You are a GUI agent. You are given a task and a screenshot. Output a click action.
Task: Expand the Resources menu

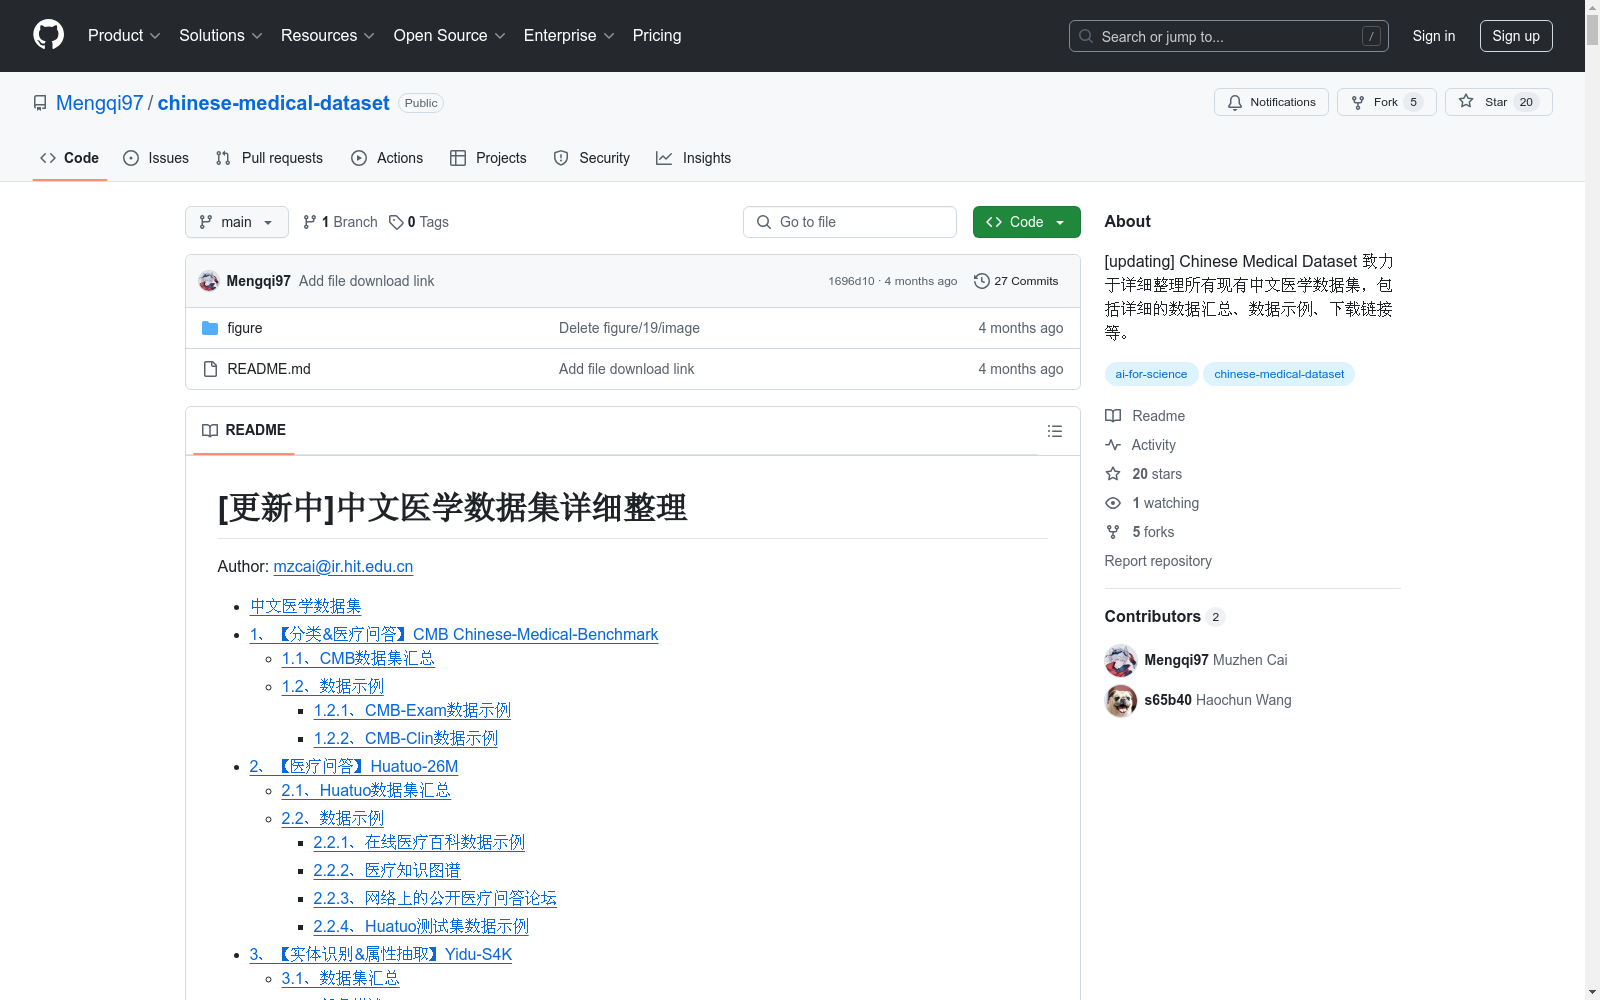click(328, 35)
